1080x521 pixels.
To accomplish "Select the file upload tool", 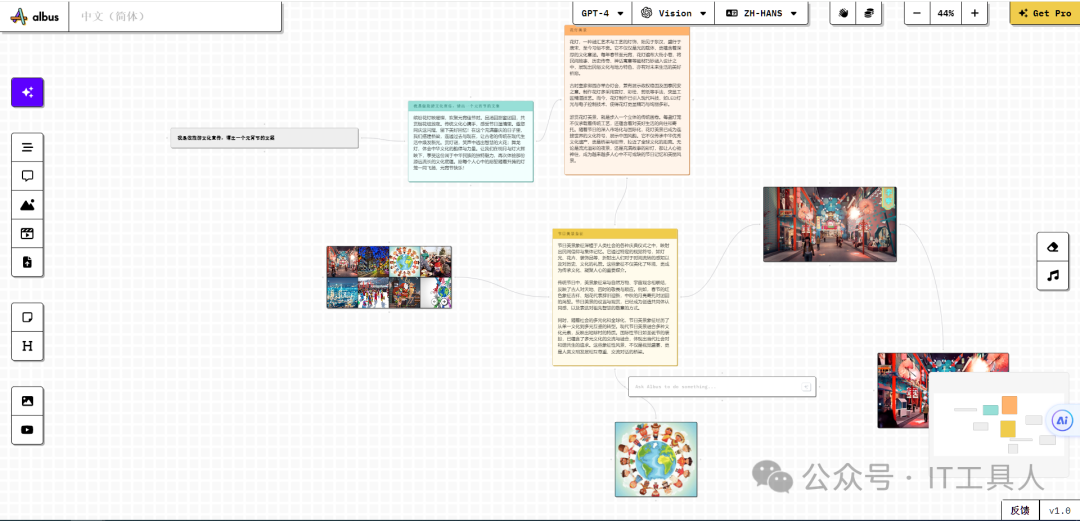I will coord(28,262).
